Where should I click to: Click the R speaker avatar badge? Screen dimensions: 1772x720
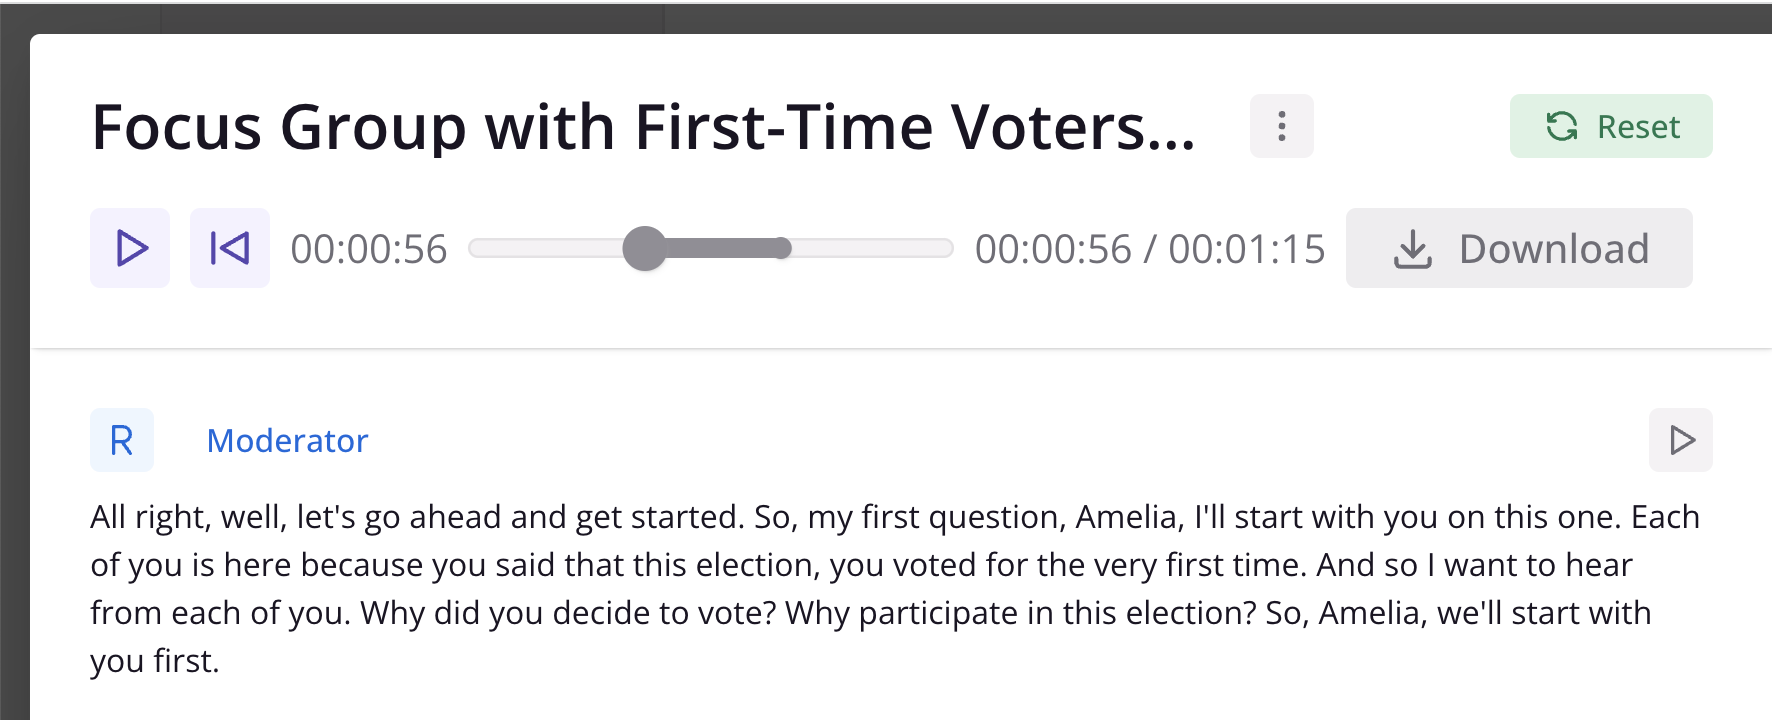click(x=122, y=440)
